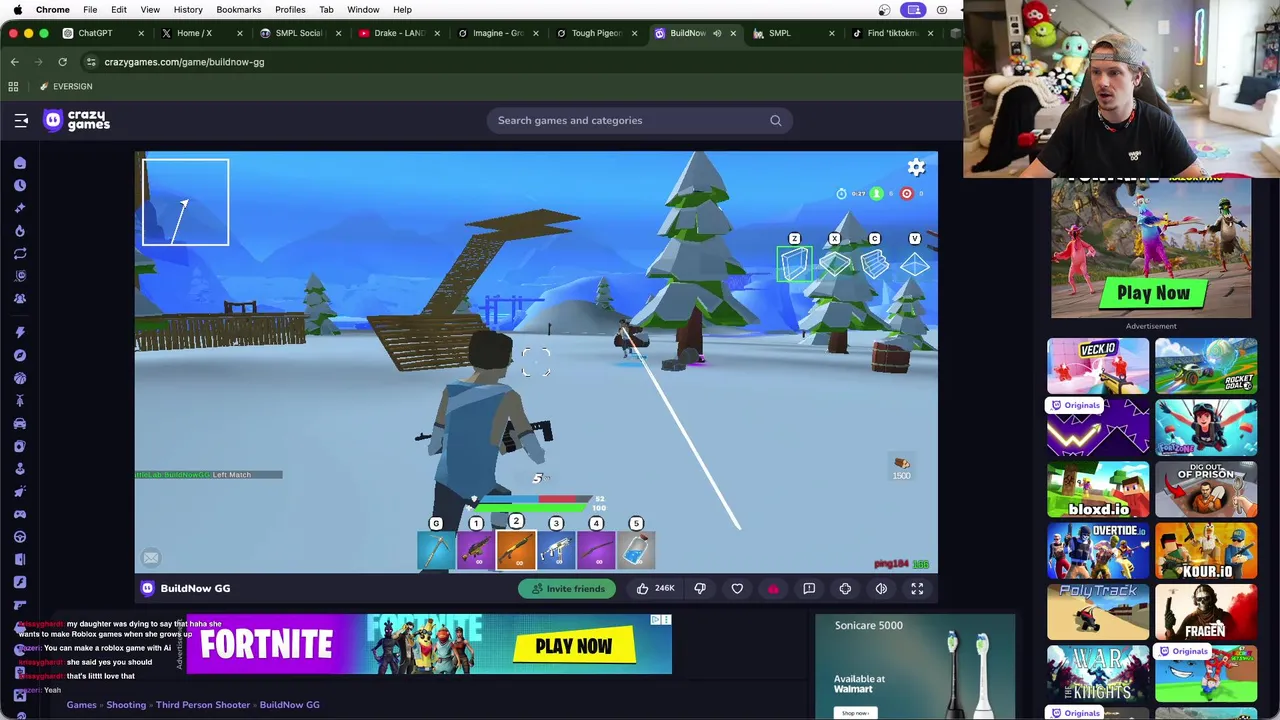Click the plus-shaped icon below game
1280x720 pixels.
pos(845,589)
